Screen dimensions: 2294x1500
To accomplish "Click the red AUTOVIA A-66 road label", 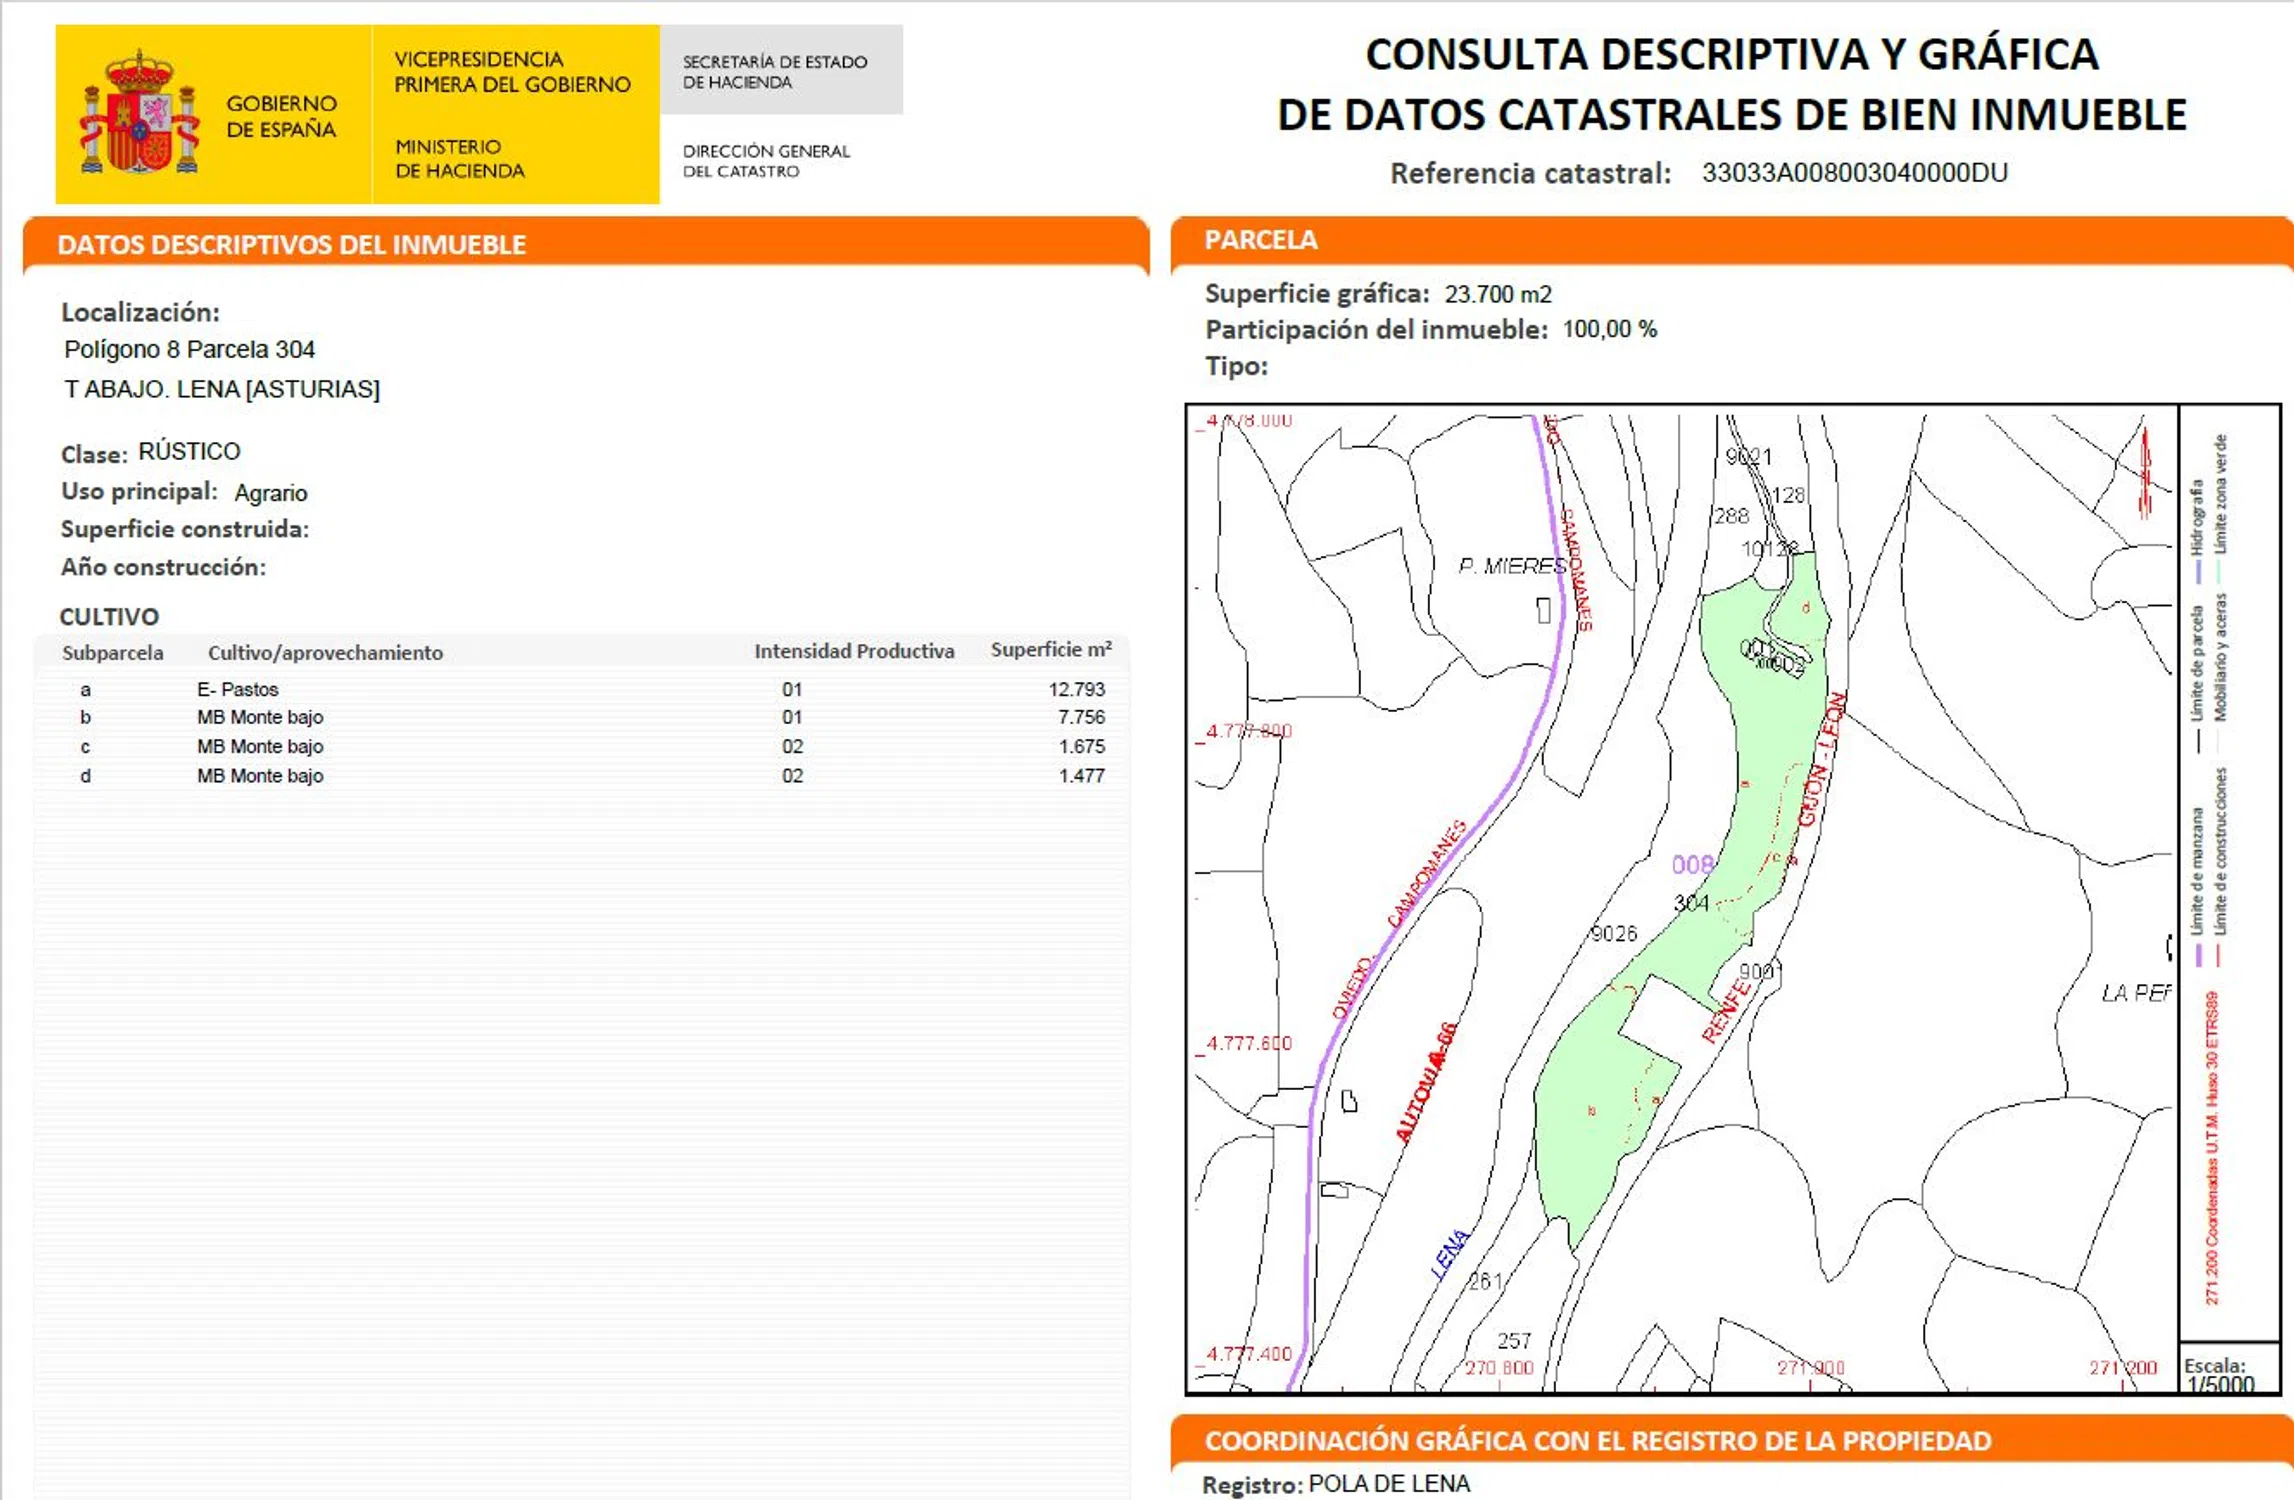I will pyautogui.click(x=1426, y=1083).
